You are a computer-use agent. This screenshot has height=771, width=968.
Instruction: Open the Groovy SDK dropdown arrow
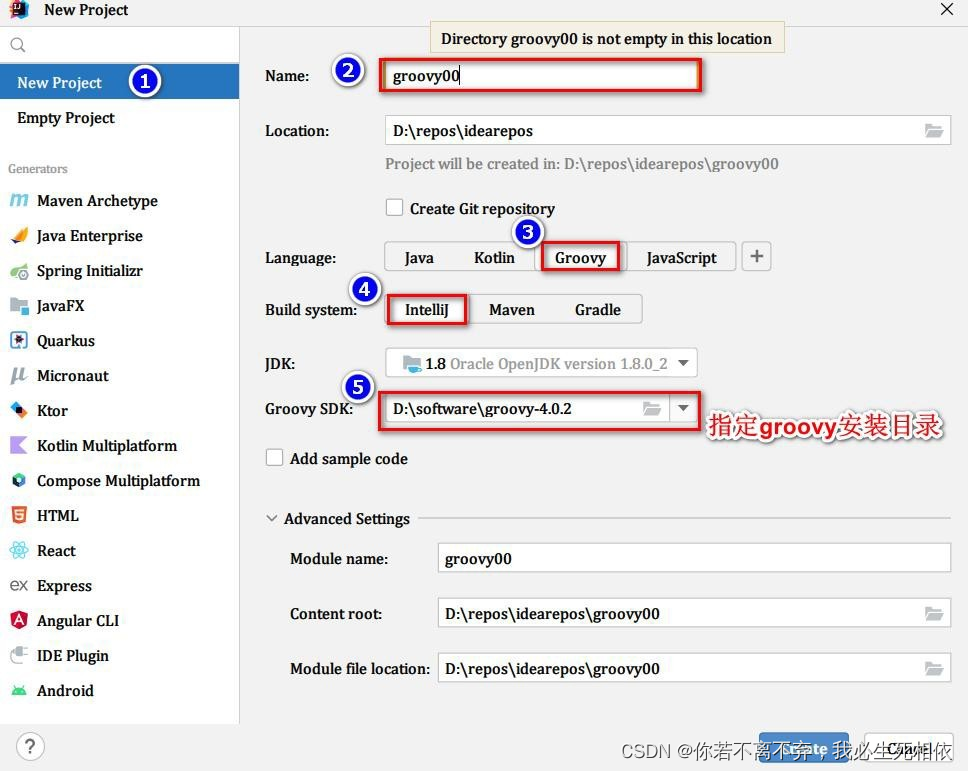pos(683,409)
